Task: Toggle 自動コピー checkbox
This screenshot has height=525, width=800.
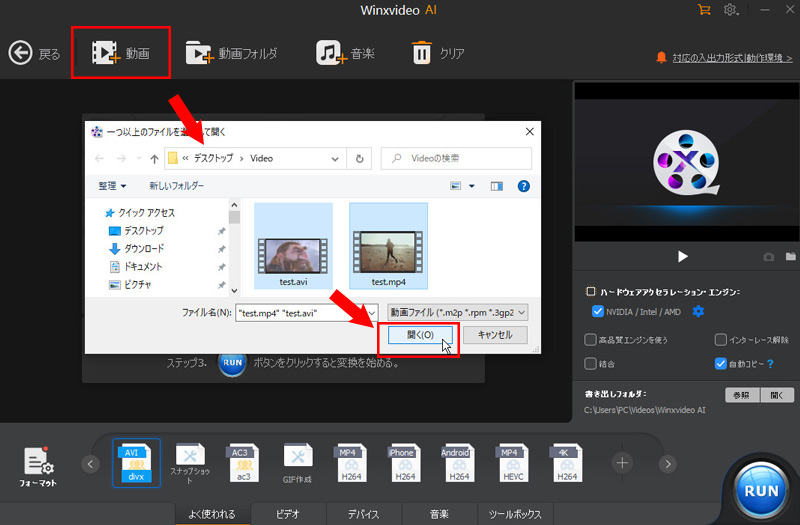Action: click(x=720, y=364)
